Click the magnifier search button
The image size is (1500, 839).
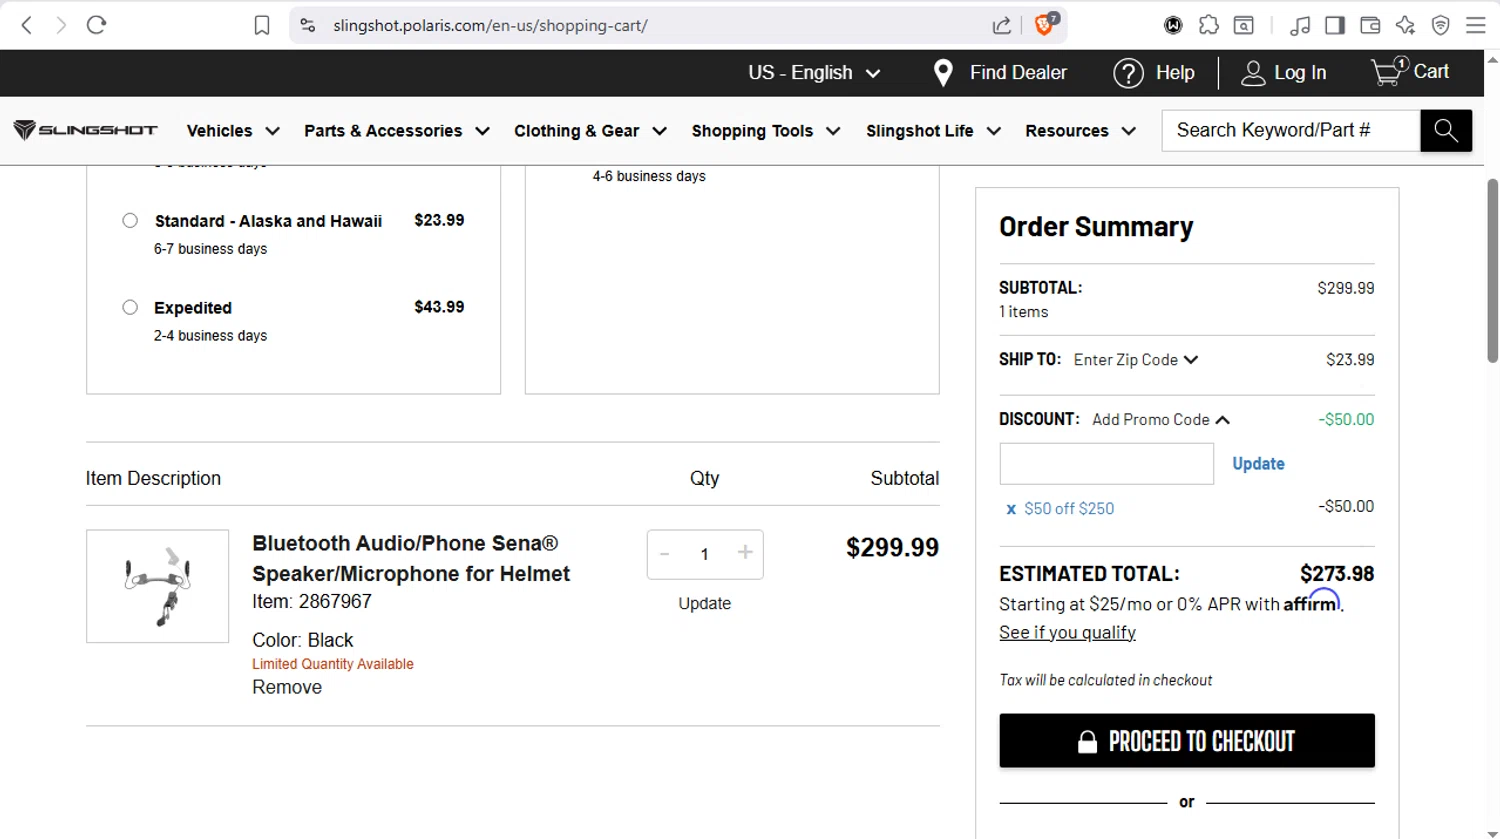[1446, 130]
